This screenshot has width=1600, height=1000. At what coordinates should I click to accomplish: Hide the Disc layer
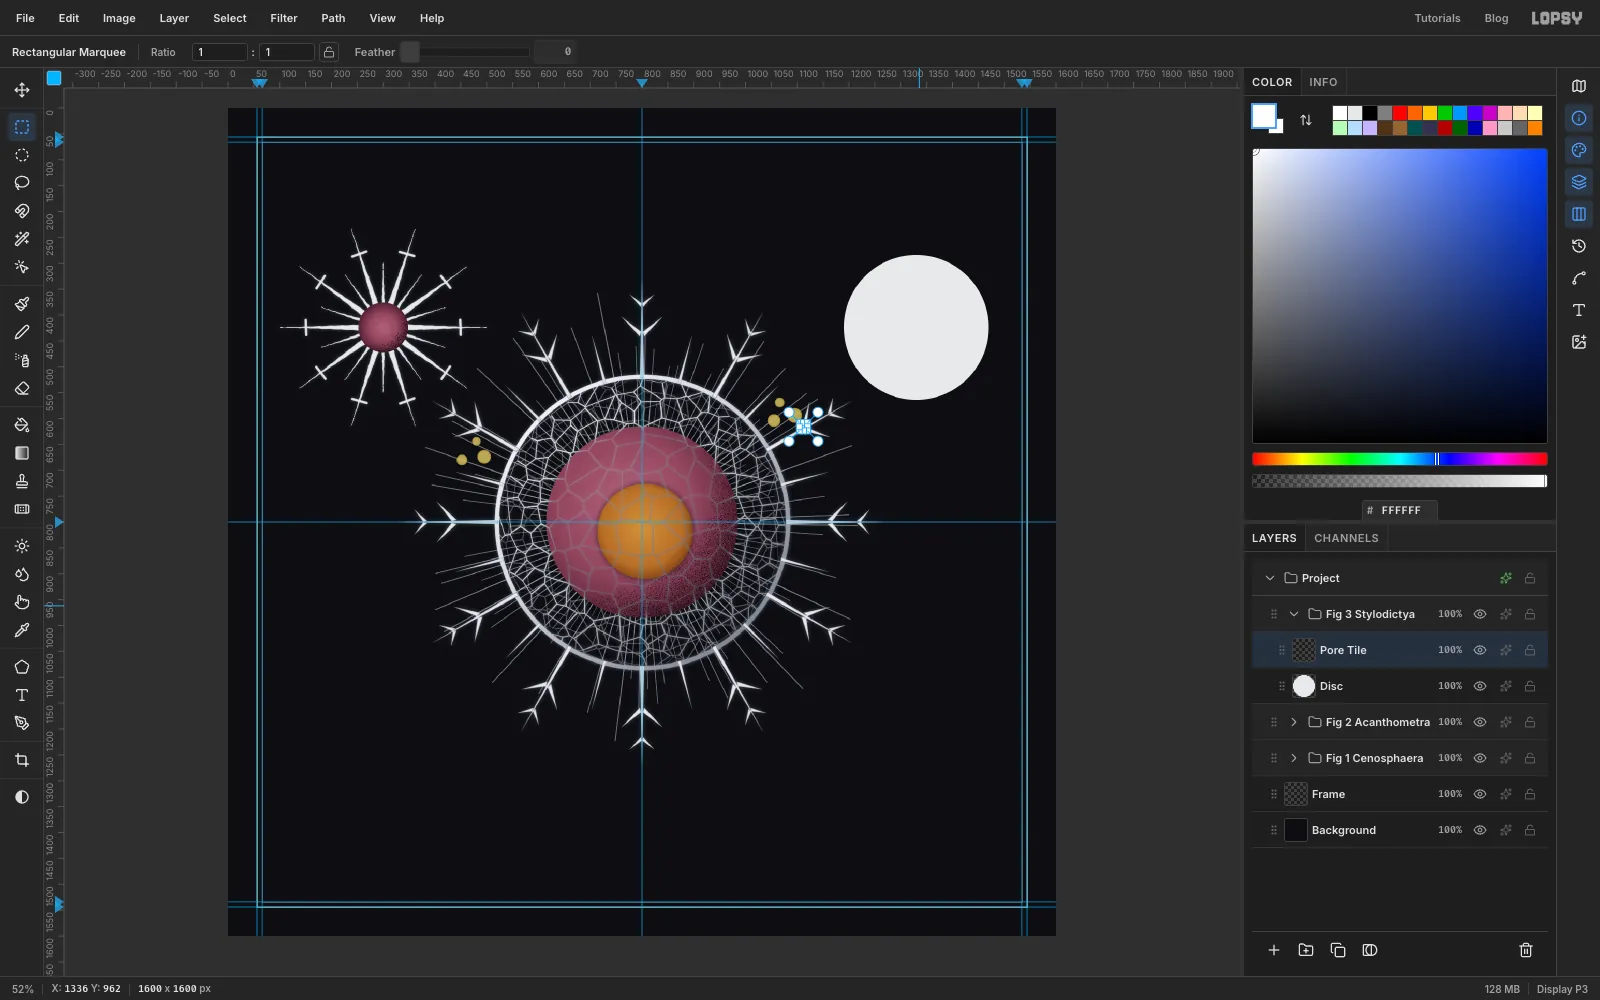(1480, 686)
